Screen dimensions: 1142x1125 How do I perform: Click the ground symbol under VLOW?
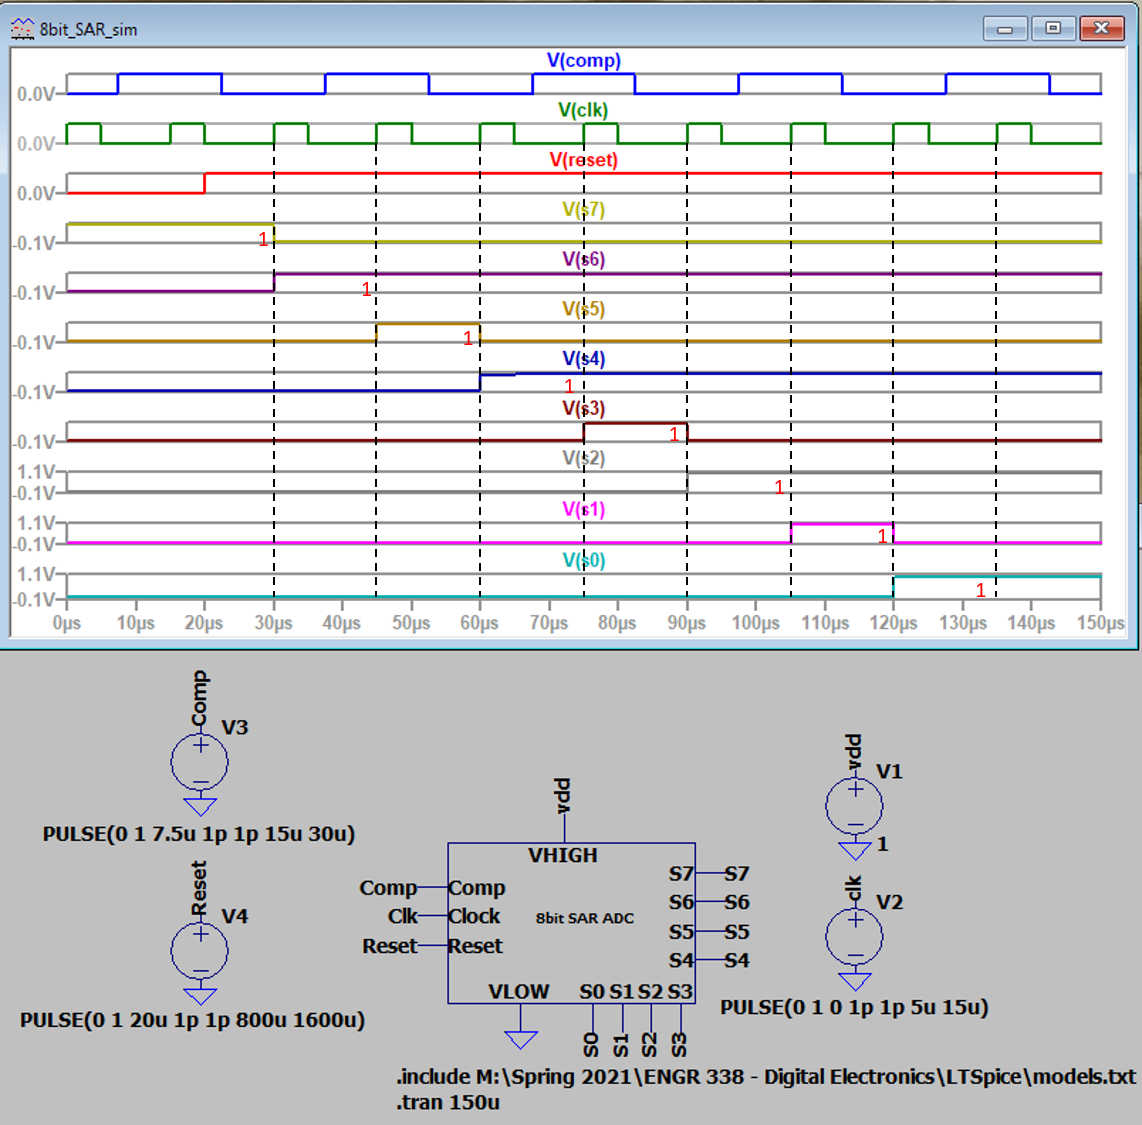[x=520, y=1039]
